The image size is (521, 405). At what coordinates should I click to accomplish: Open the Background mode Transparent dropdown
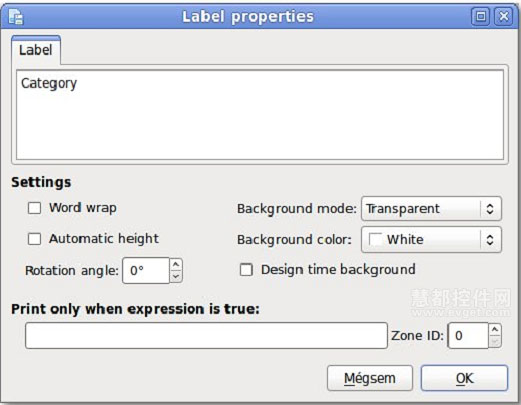[x=431, y=209]
